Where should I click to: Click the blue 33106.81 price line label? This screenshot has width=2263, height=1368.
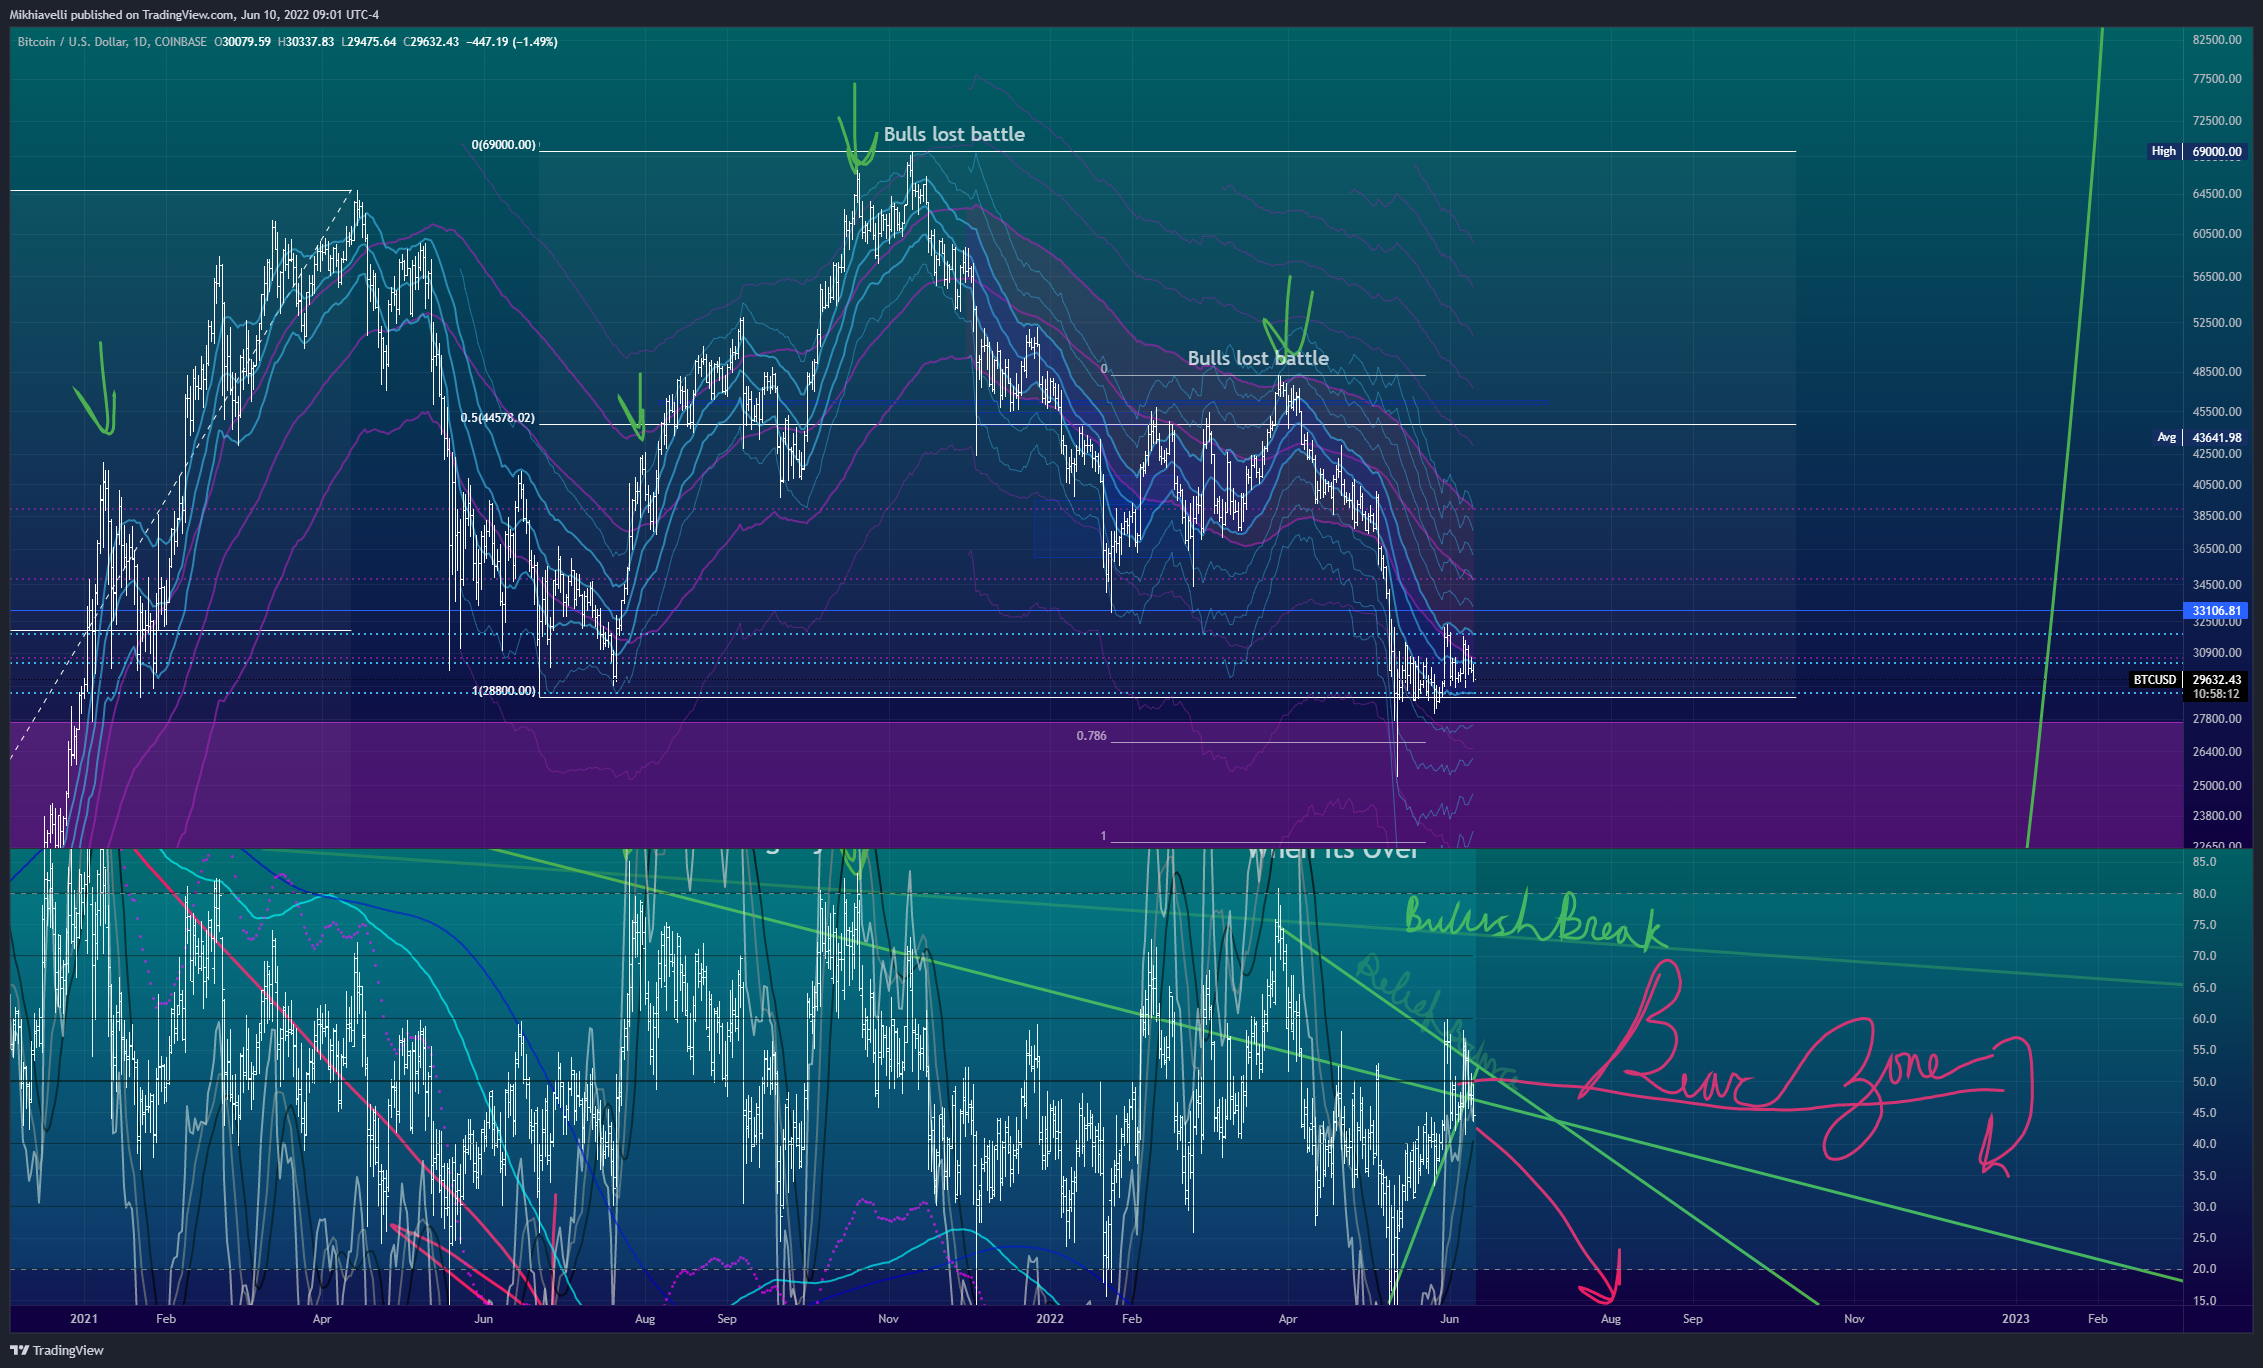pyautogui.click(x=2216, y=611)
